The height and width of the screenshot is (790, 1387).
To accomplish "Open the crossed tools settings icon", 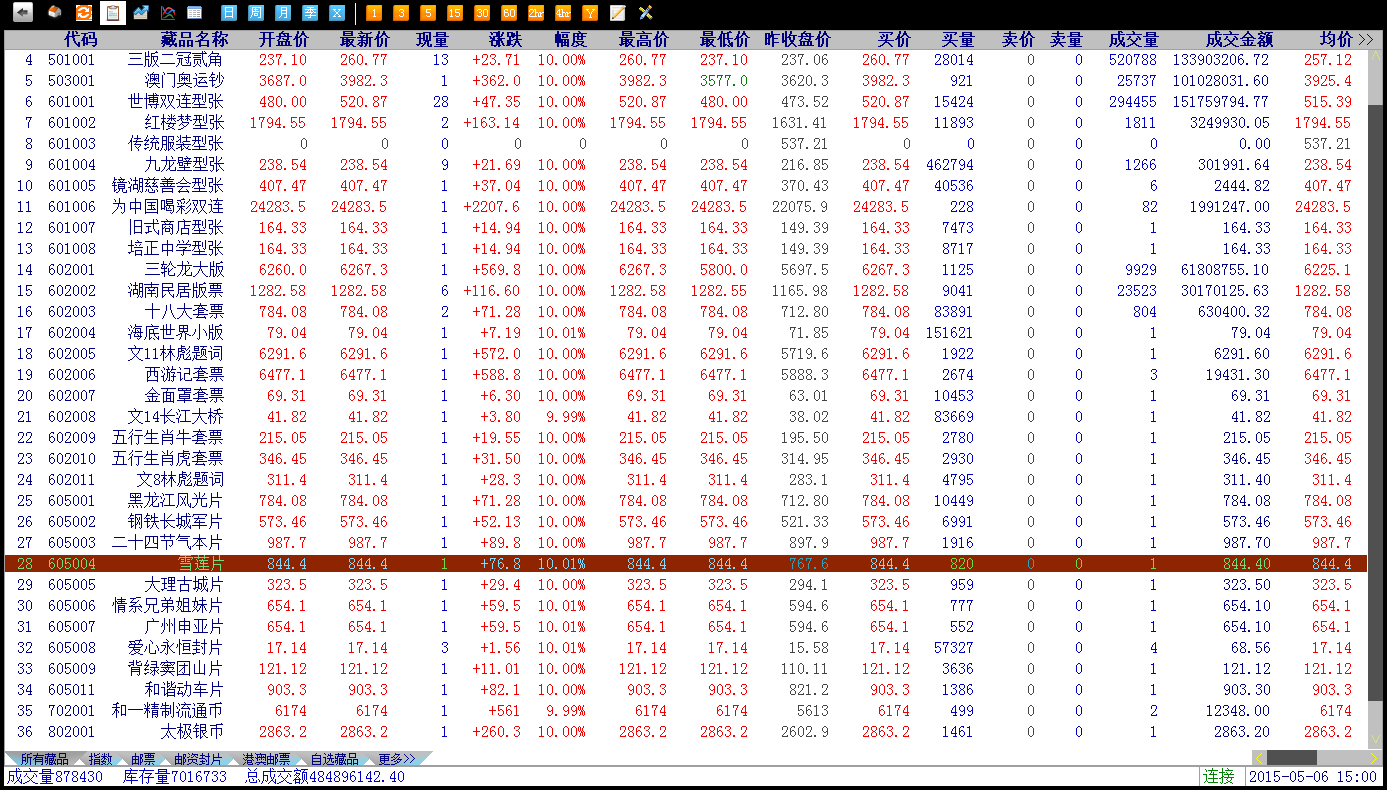I will (646, 13).
